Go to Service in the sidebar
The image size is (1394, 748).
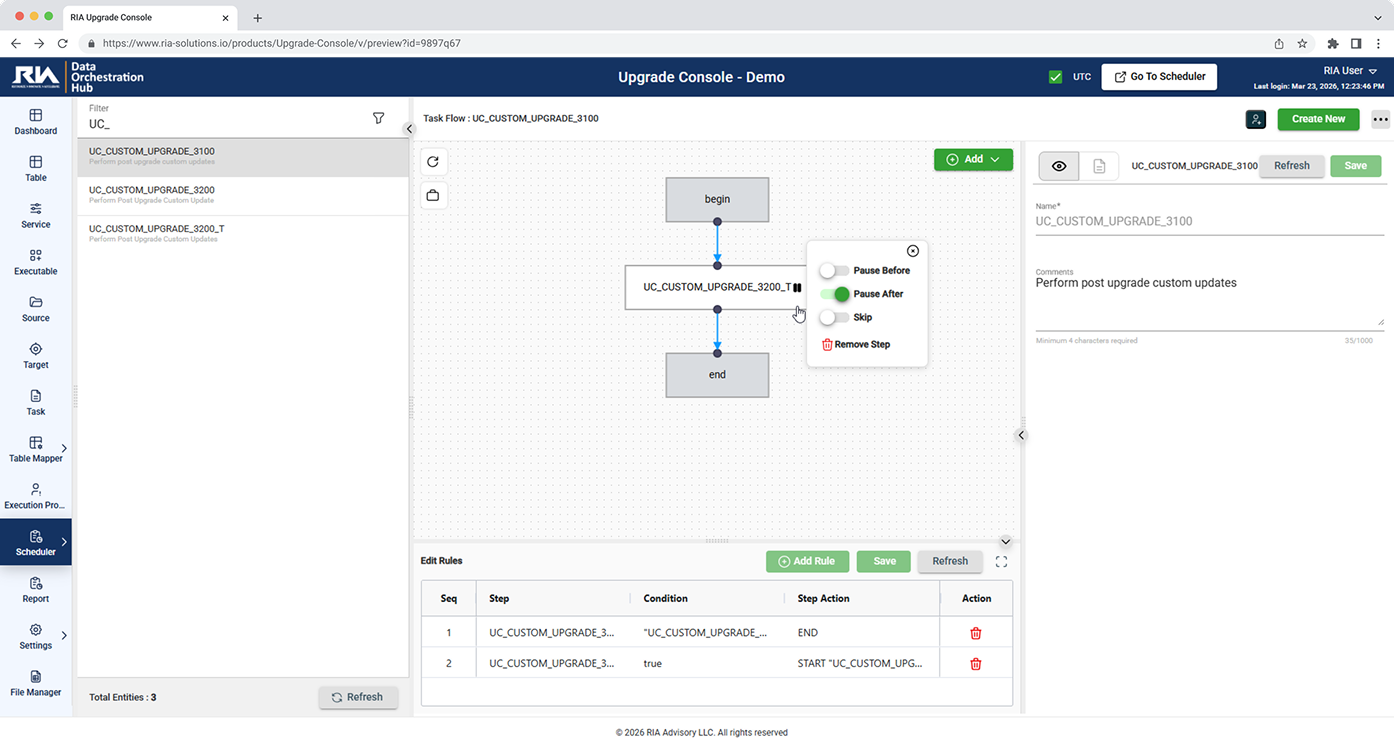tap(36, 216)
